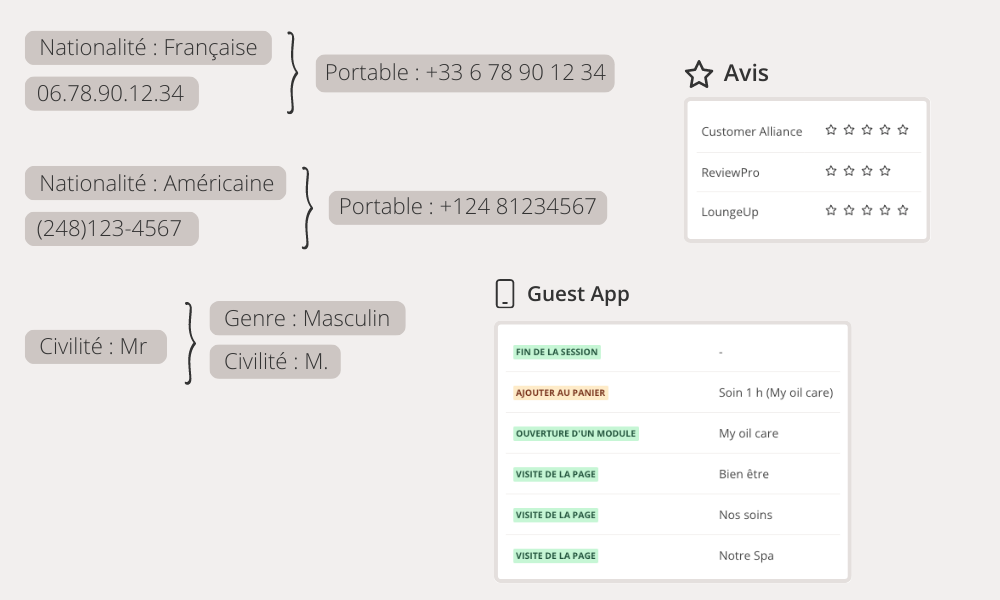1000x600 pixels.
Task: Click fifth star in Customer Alliance row
Action: (903, 130)
